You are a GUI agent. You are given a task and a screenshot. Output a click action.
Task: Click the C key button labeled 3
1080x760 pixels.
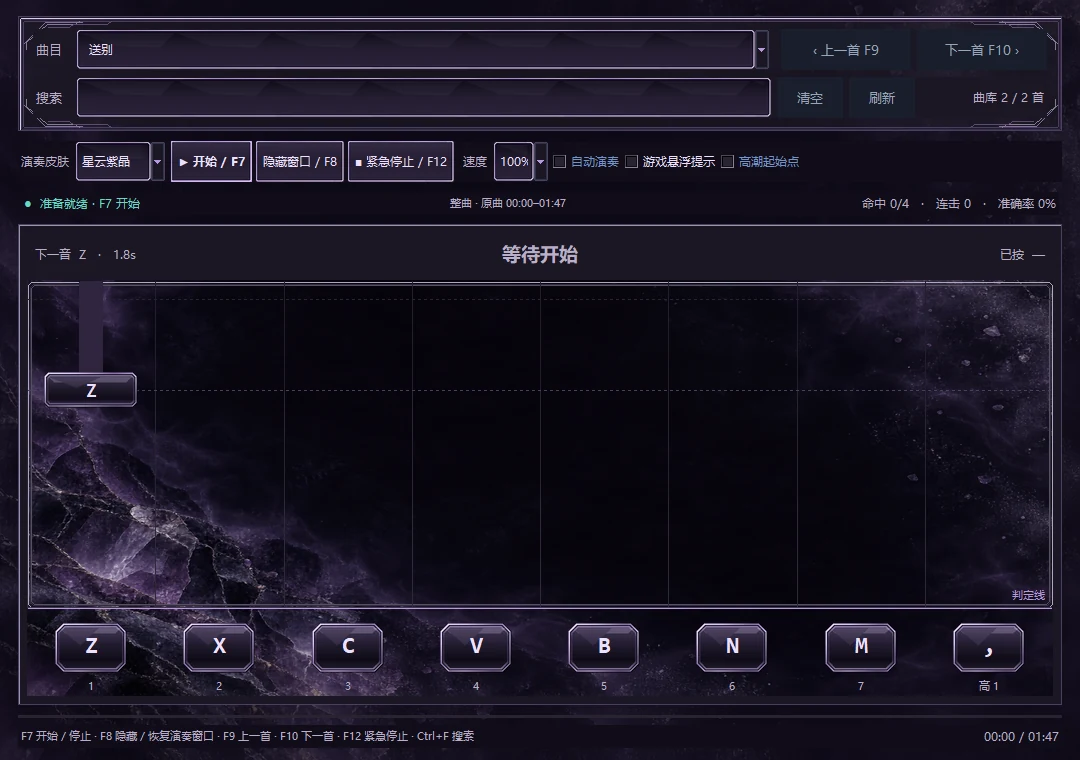(348, 647)
